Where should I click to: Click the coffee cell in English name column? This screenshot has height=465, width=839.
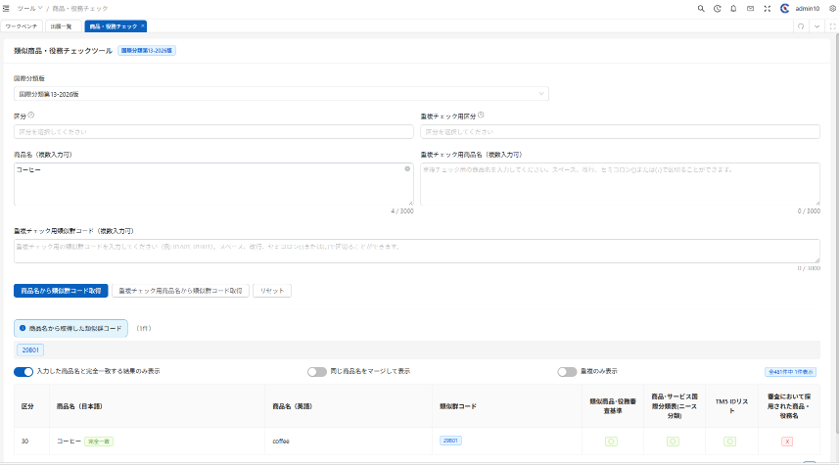(348, 441)
